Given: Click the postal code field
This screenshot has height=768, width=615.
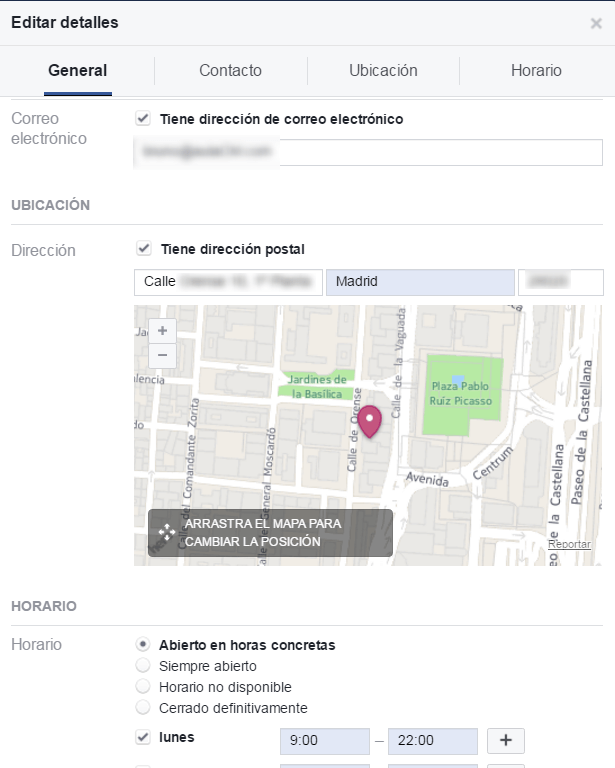Looking at the screenshot, I should pos(561,282).
